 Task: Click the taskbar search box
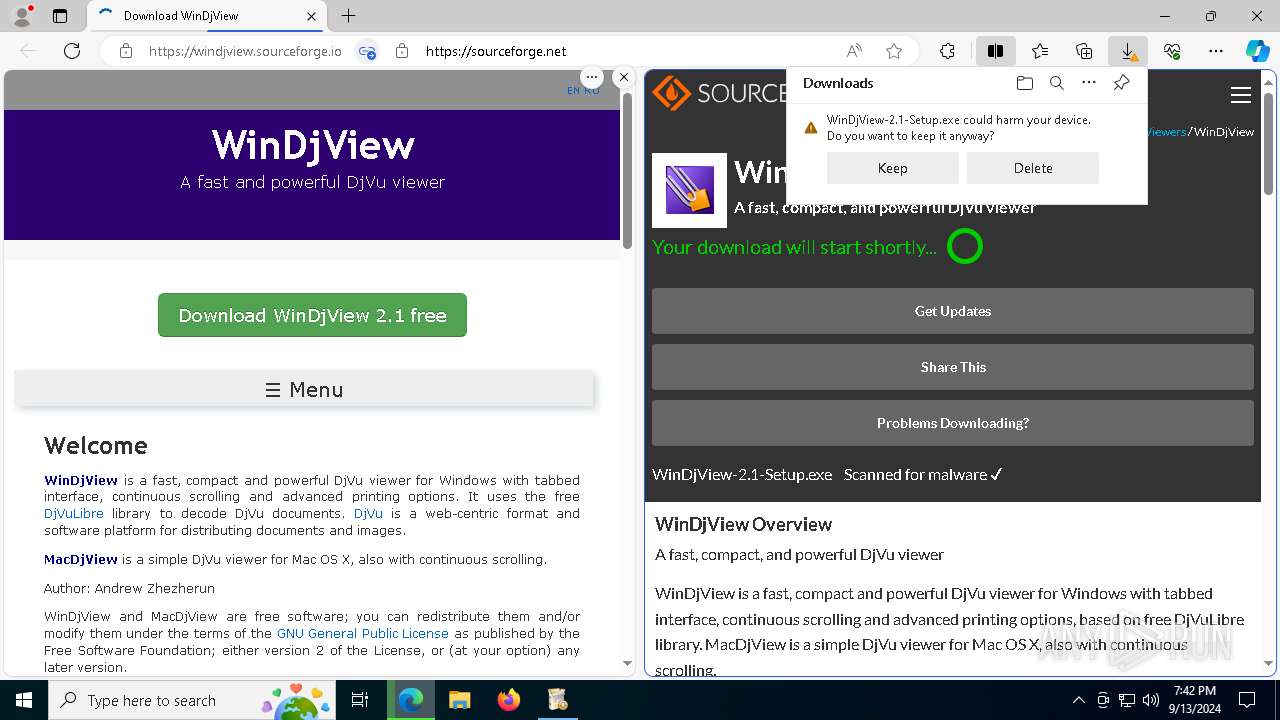tap(192, 700)
